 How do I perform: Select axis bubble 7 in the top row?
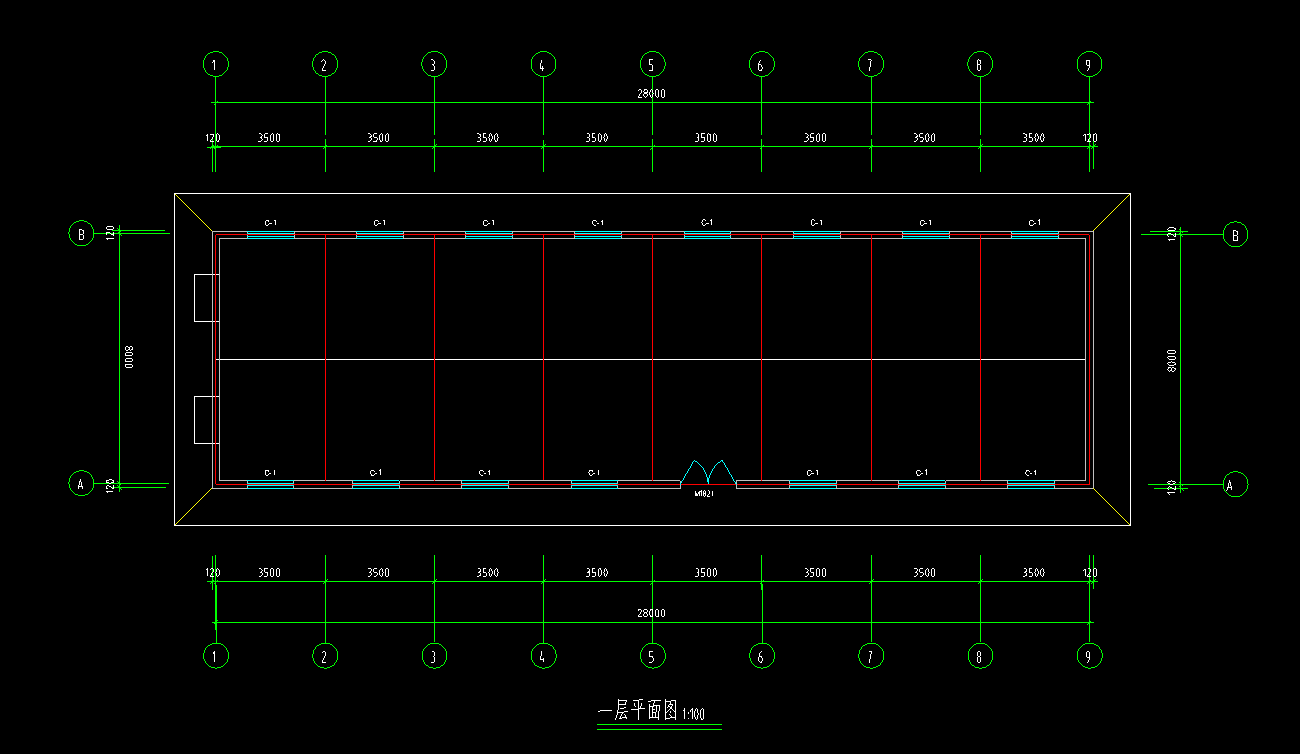tap(870, 65)
